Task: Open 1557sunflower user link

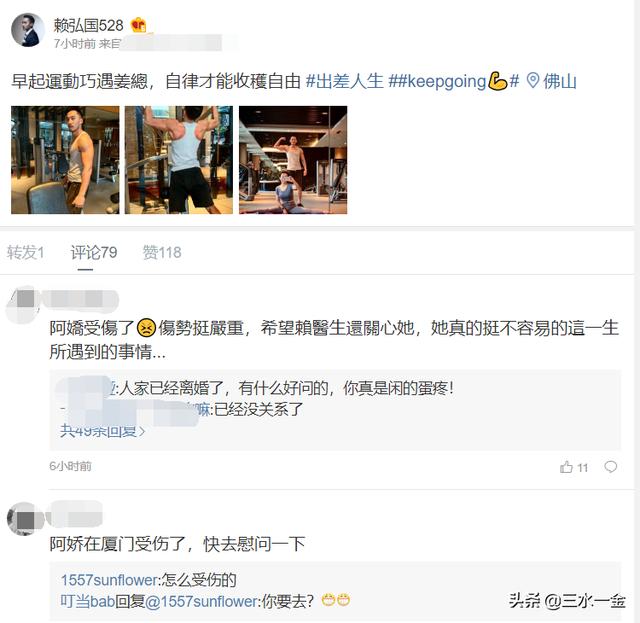Action: (x=109, y=580)
